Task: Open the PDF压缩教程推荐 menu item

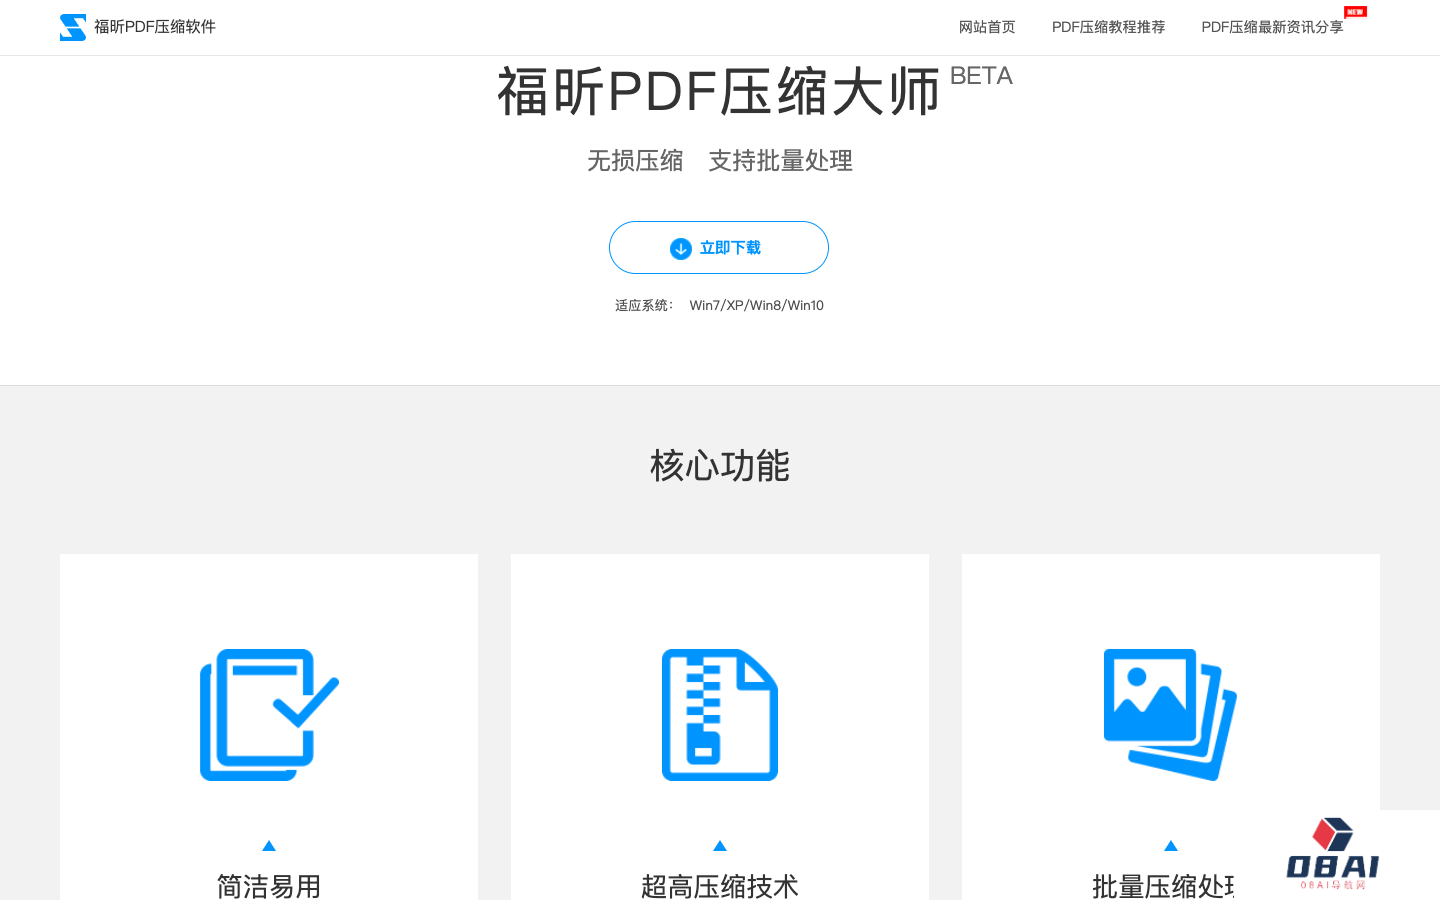Action: [x=1108, y=27]
